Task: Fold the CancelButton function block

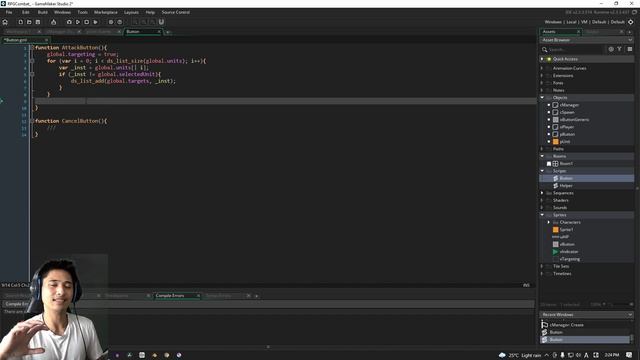Action: pos(32,121)
